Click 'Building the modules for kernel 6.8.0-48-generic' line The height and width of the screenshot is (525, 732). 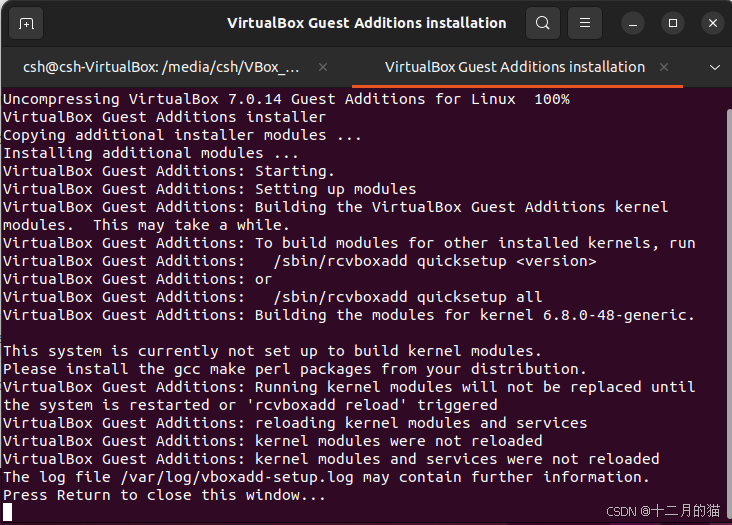click(349, 315)
